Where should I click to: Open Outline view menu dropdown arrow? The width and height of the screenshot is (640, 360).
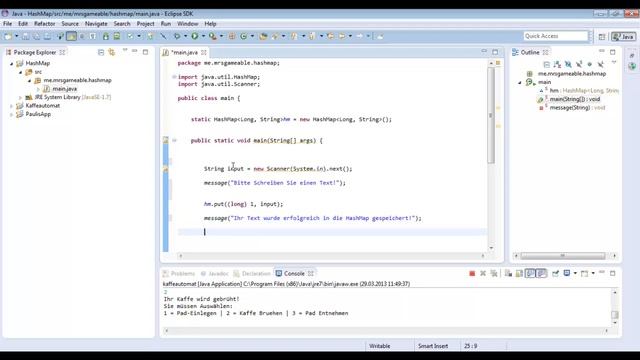coord(613,63)
